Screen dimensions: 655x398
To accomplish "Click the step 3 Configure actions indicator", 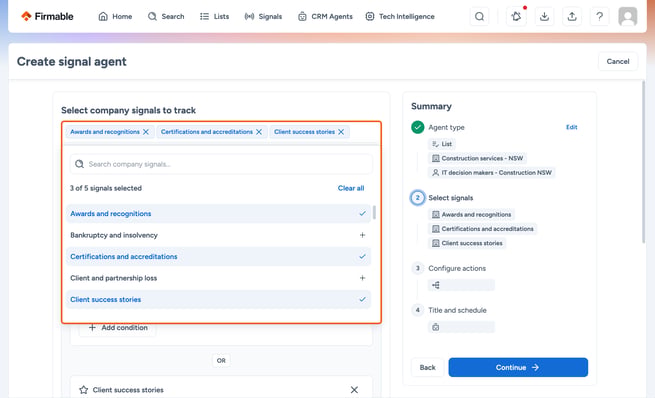I will coord(417,268).
